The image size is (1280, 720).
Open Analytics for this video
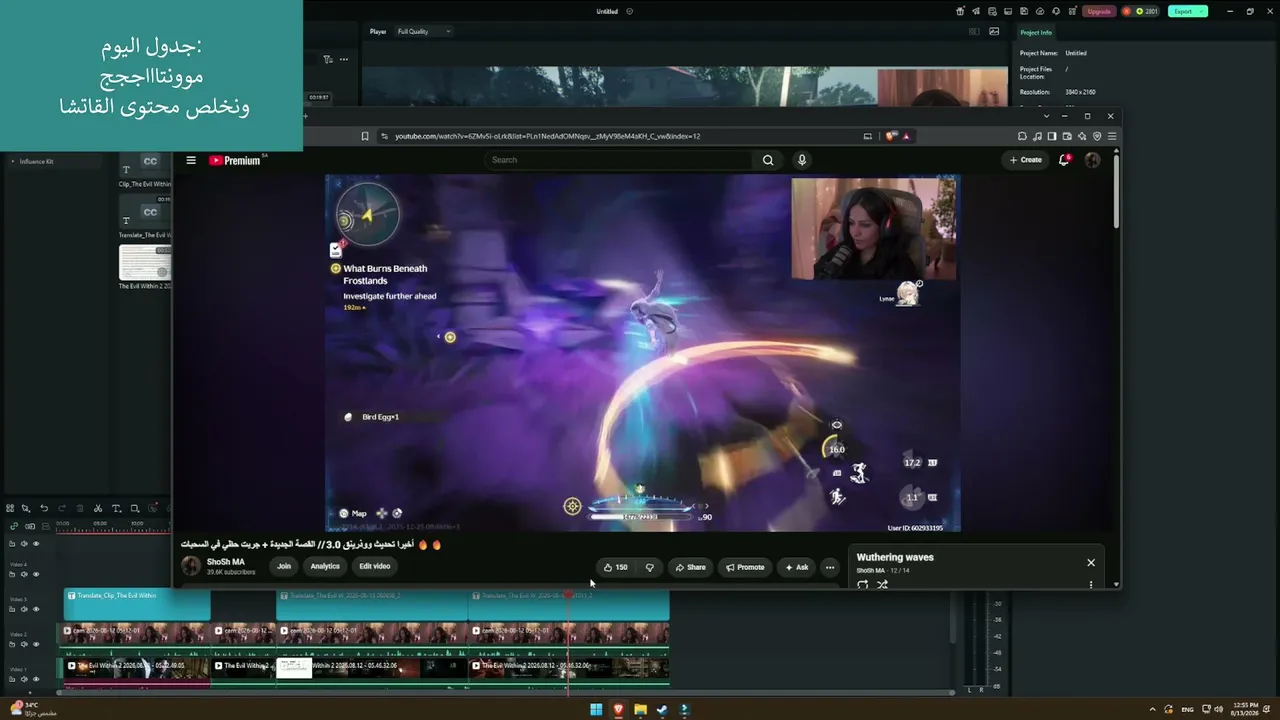coord(325,566)
